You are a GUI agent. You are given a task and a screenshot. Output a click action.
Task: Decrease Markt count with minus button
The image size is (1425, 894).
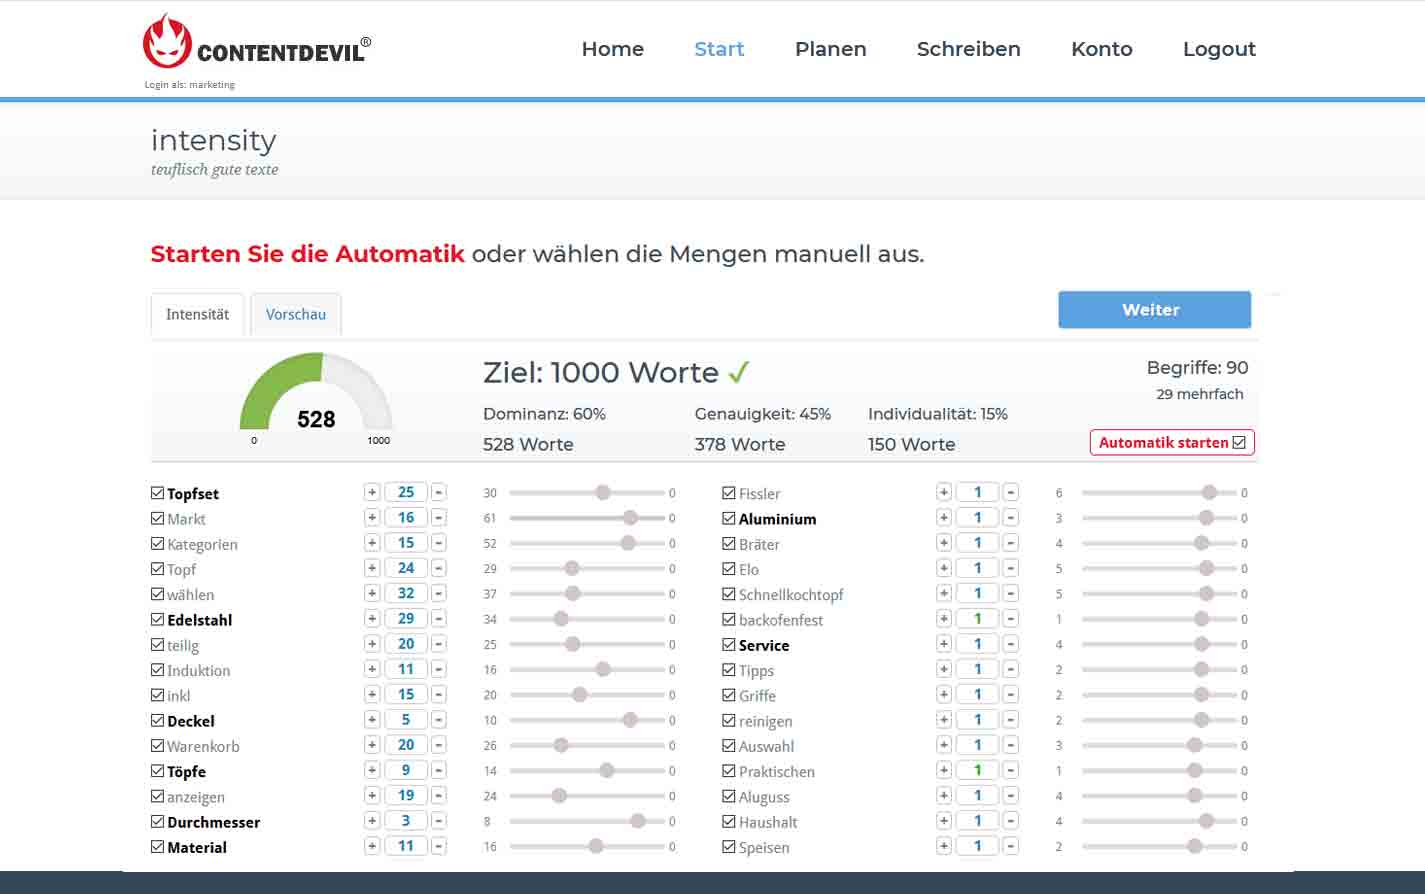(x=438, y=518)
